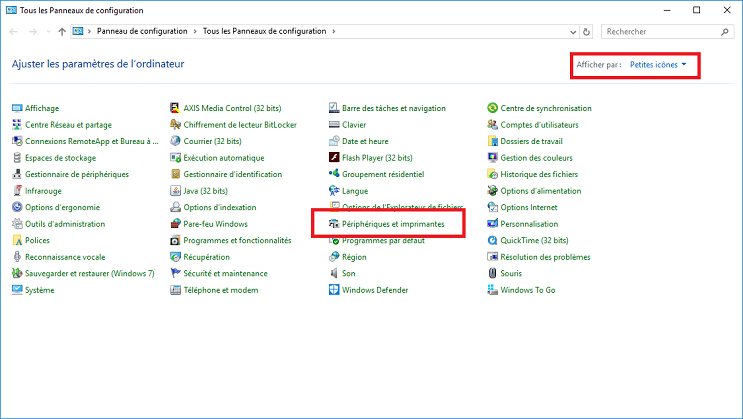Screen dimensions: 743x419
Task: Open the Windows Defender icon
Action: tap(335, 290)
